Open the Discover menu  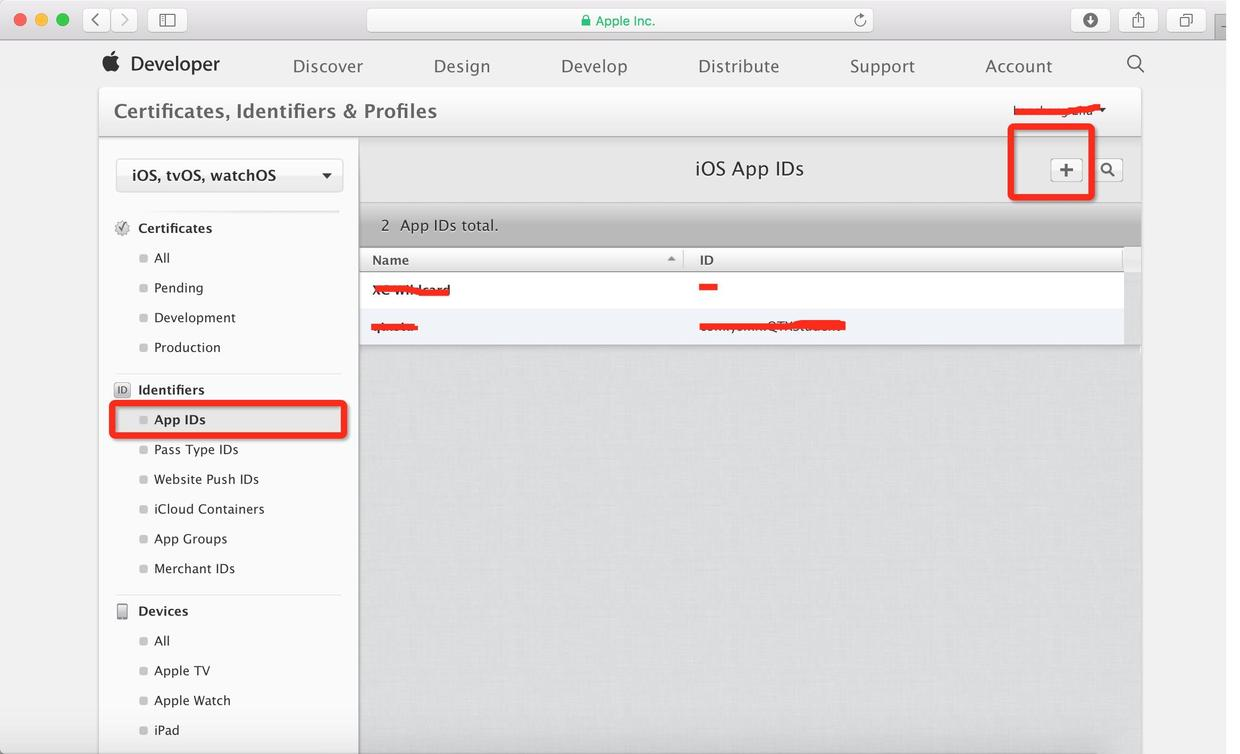[328, 66]
